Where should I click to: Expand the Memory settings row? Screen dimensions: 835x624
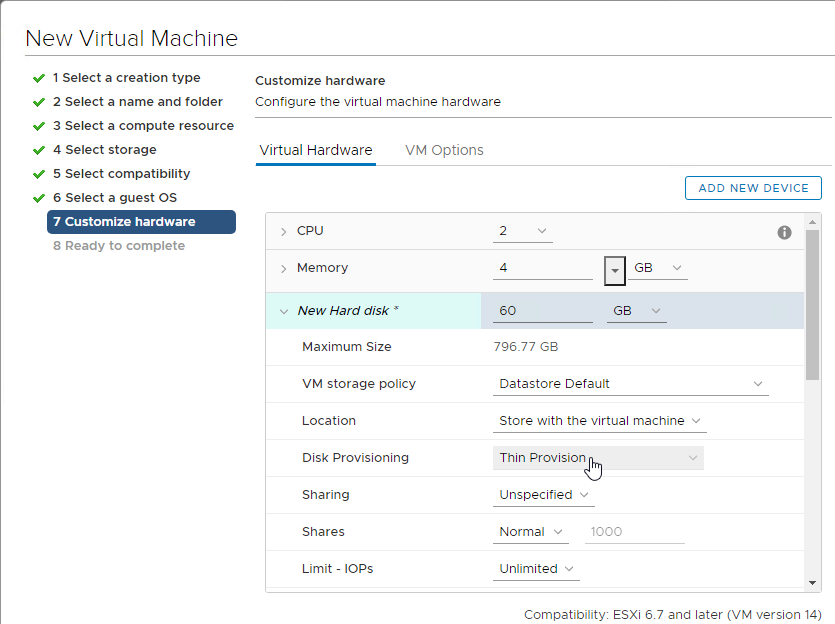tap(283, 268)
